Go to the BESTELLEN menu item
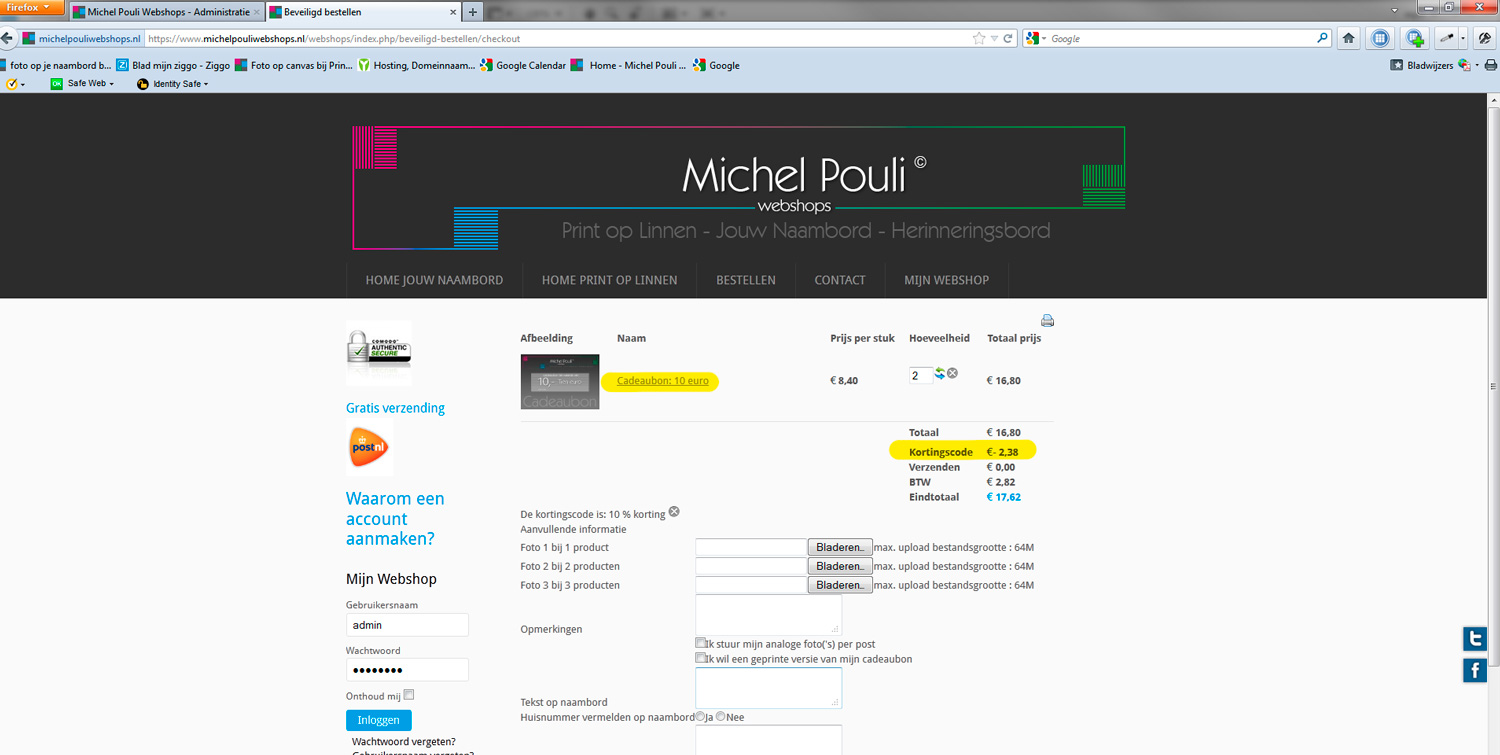 point(746,280)
